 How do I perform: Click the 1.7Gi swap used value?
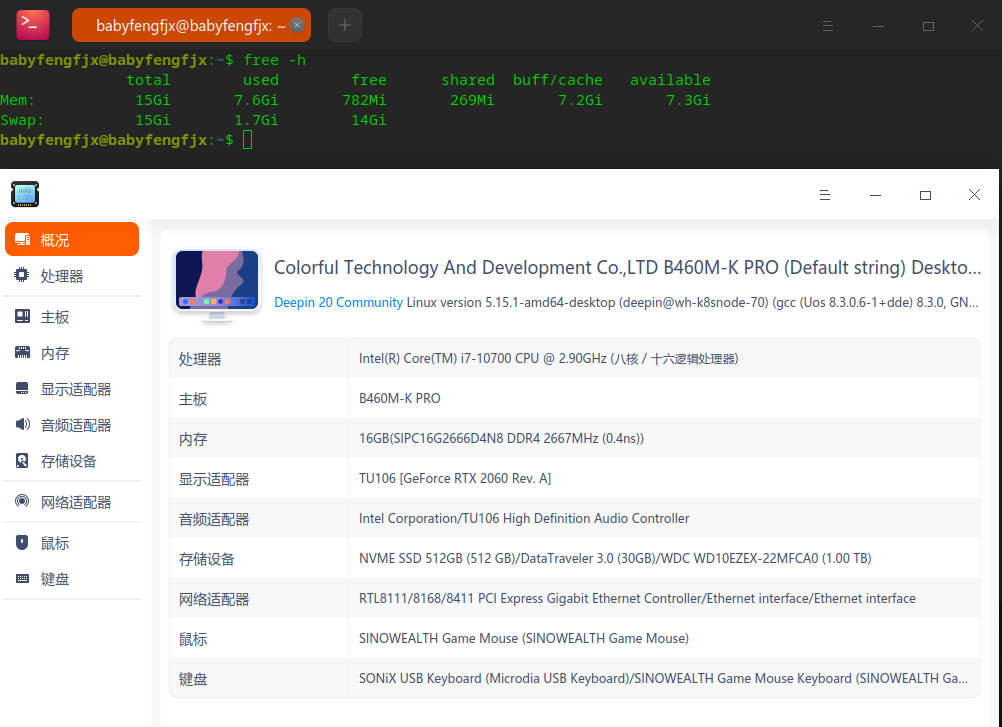(256, 120)
